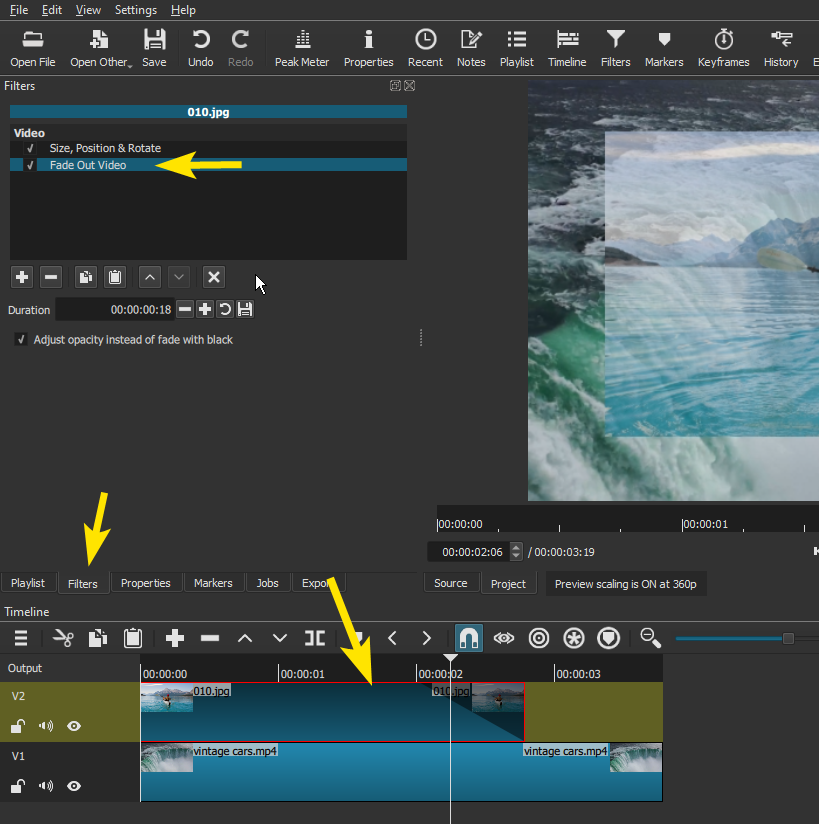This screenshot has width=819, height=824.
Task: Open the View menu
Action: 88,10
